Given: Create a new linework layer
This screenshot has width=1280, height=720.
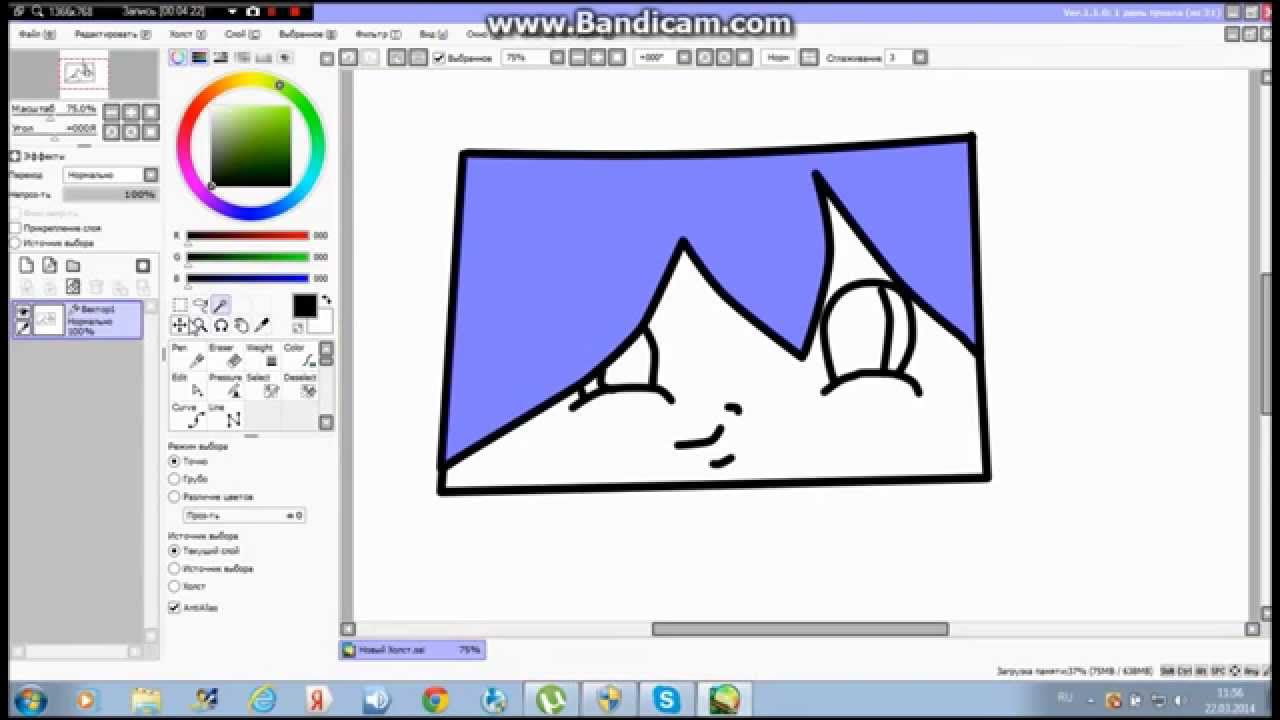Looking at the screenshot, I should pyautogui.click(x=49, y=265).
